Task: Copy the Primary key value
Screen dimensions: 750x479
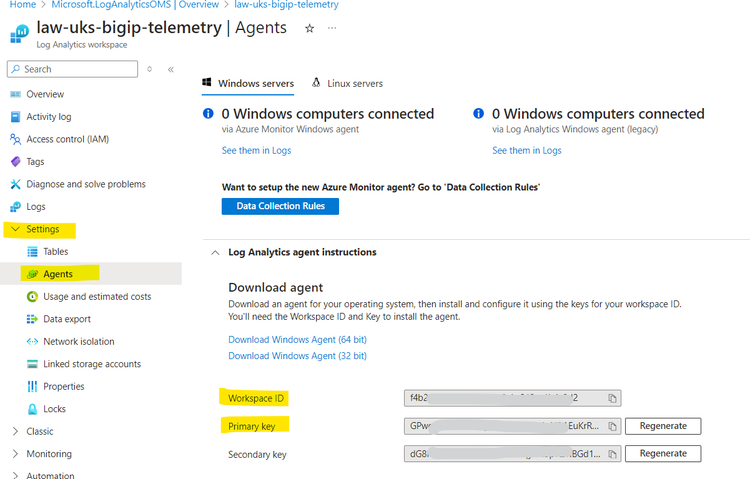Action: (610, 426)
